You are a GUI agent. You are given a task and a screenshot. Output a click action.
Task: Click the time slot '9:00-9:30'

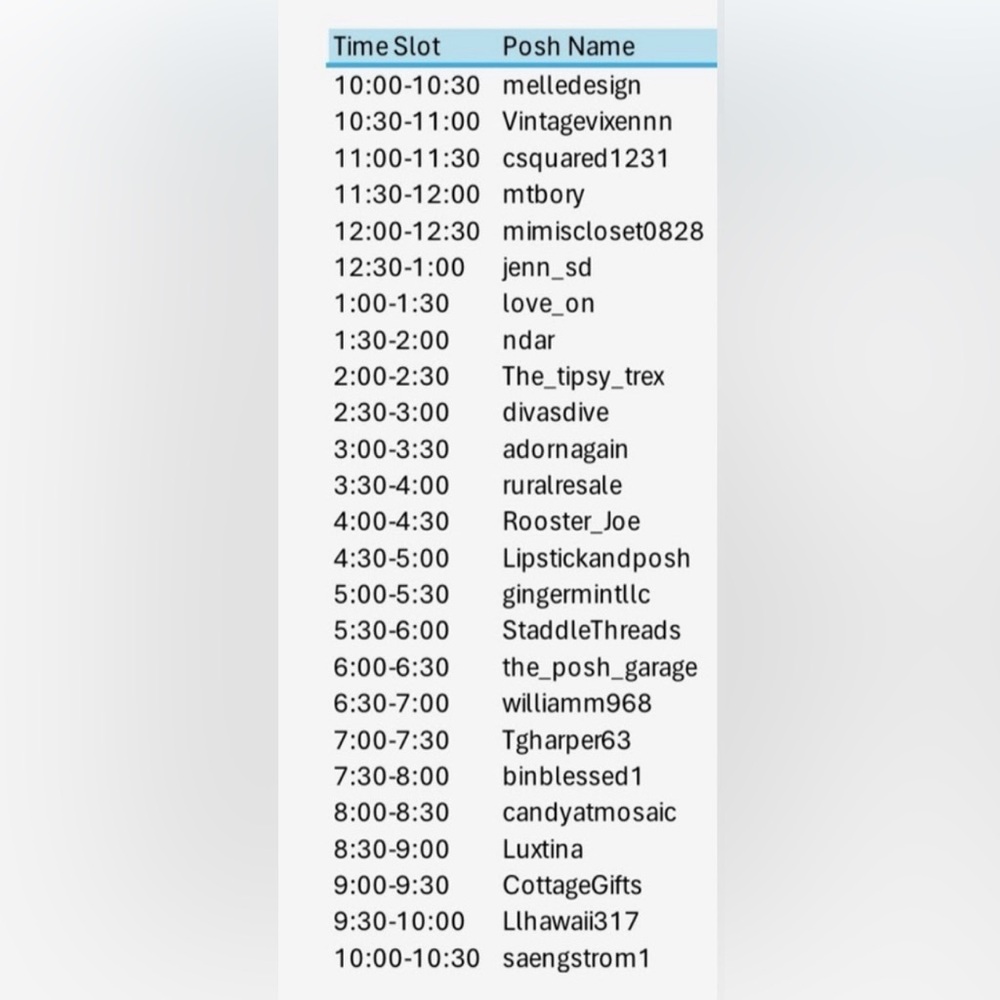(392, 886)
